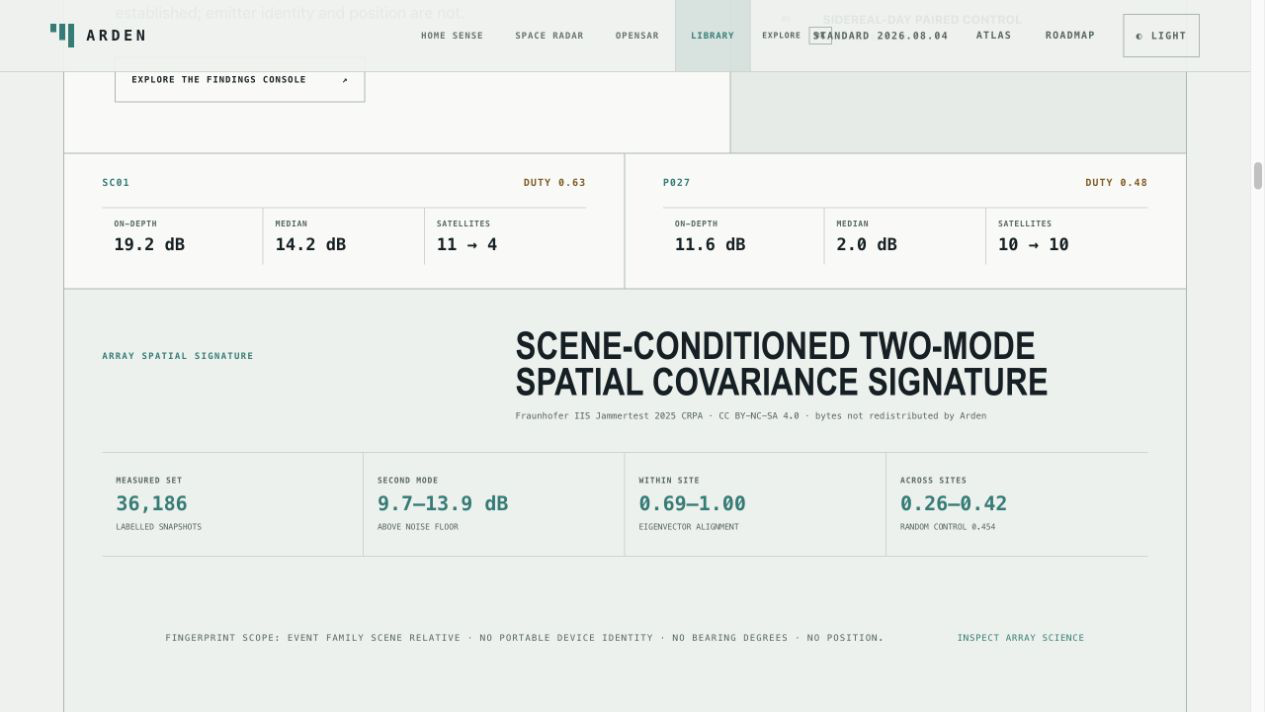Click the 10 → 10 satellites value
Image resolution: width=1265 pixels, height=712 pixels.
(1033, 245)
